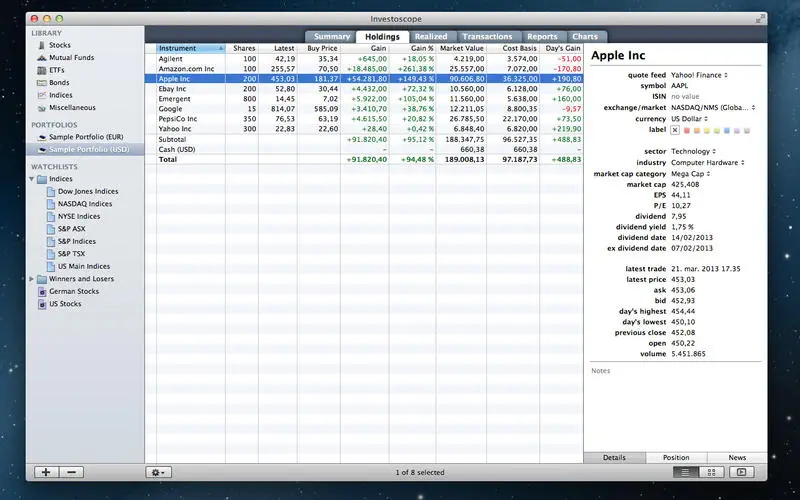800x500 pixels.
Task: Click the Sample Portfolio (USD) icon
Action: click(x=42, y=149)
